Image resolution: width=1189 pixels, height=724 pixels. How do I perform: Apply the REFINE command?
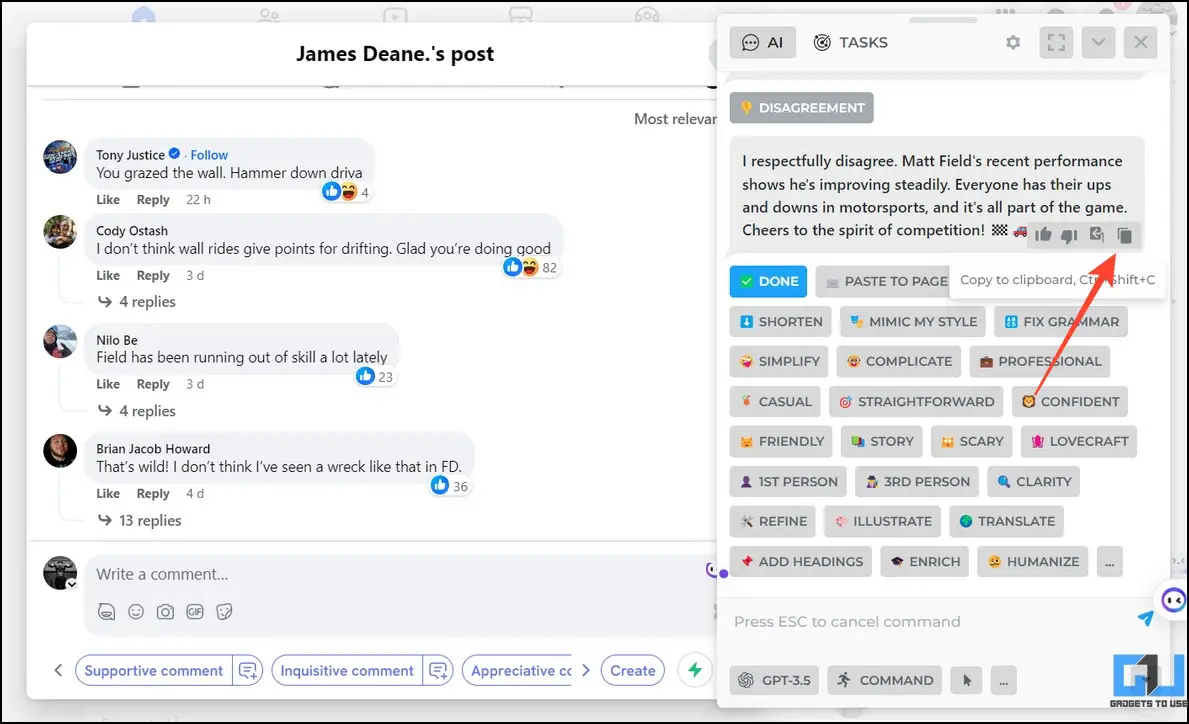tap(773, 522)
